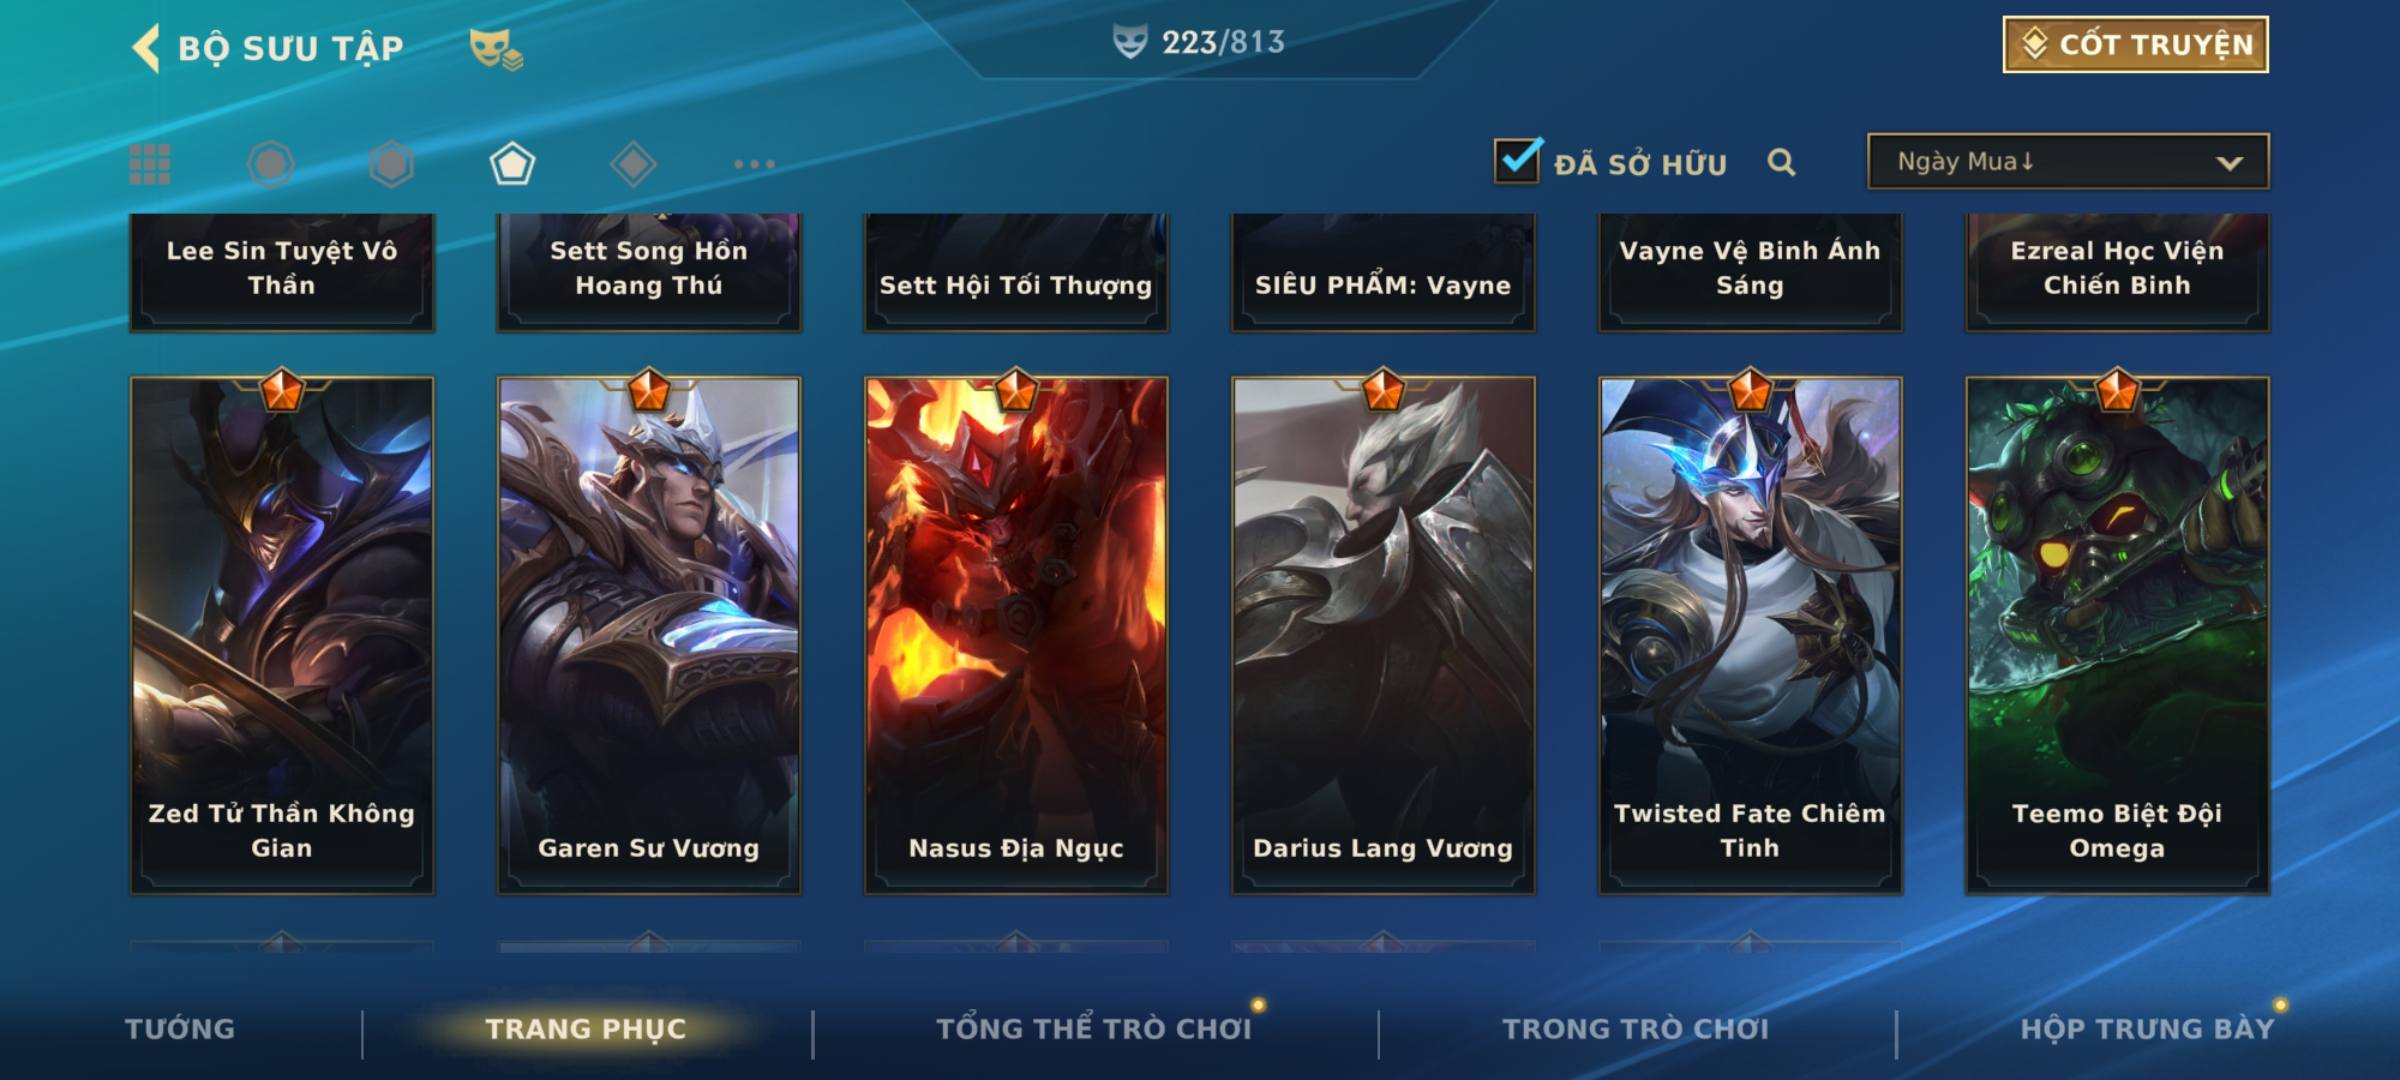Image resolution: width=2400 pixels, height=1080 pixels.
Task: Select the highlighted pentagon rarity filter
Action: [x=512, y=164]
